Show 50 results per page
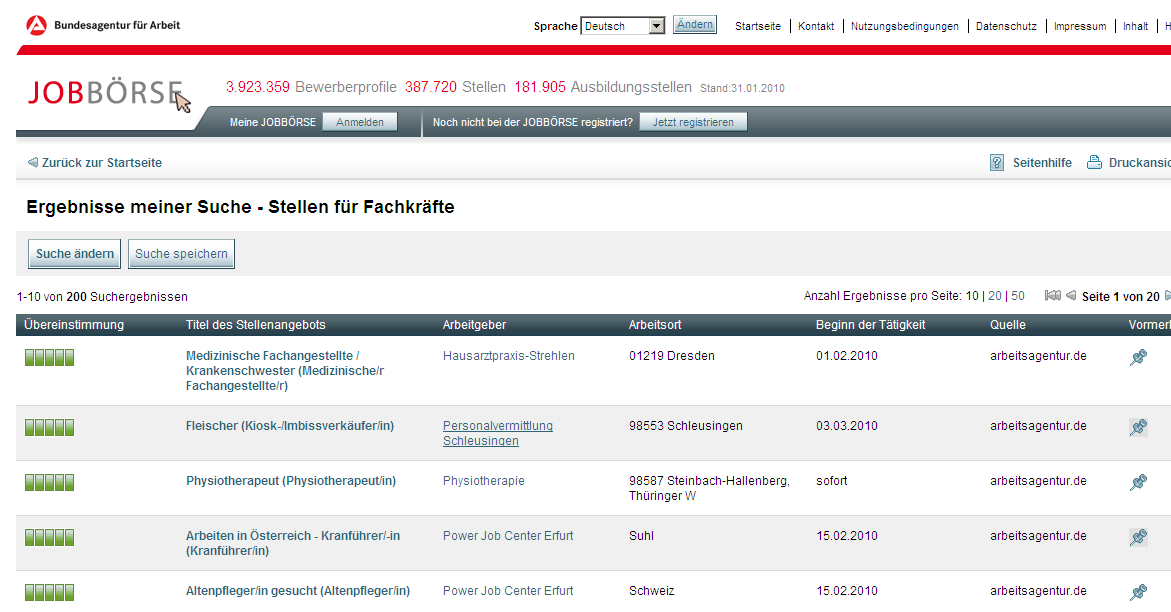The width and height of the screenshot is (1171, 612). point(1018,296)
